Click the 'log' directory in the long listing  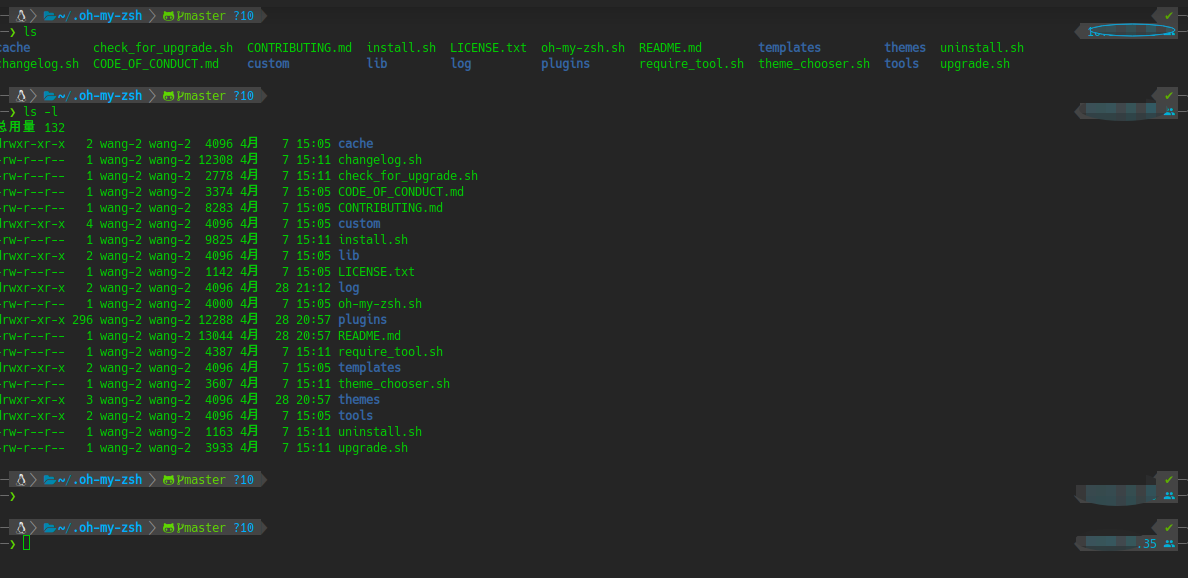(349, 288)
